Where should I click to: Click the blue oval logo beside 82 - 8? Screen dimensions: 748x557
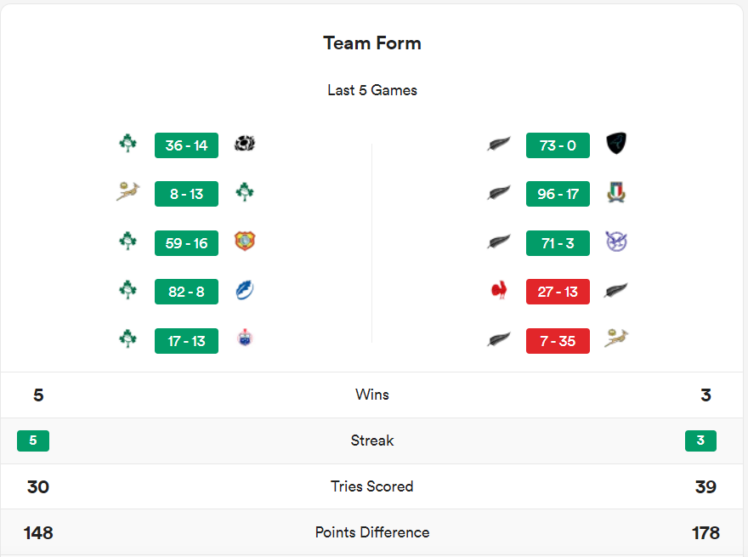(244, 290)
